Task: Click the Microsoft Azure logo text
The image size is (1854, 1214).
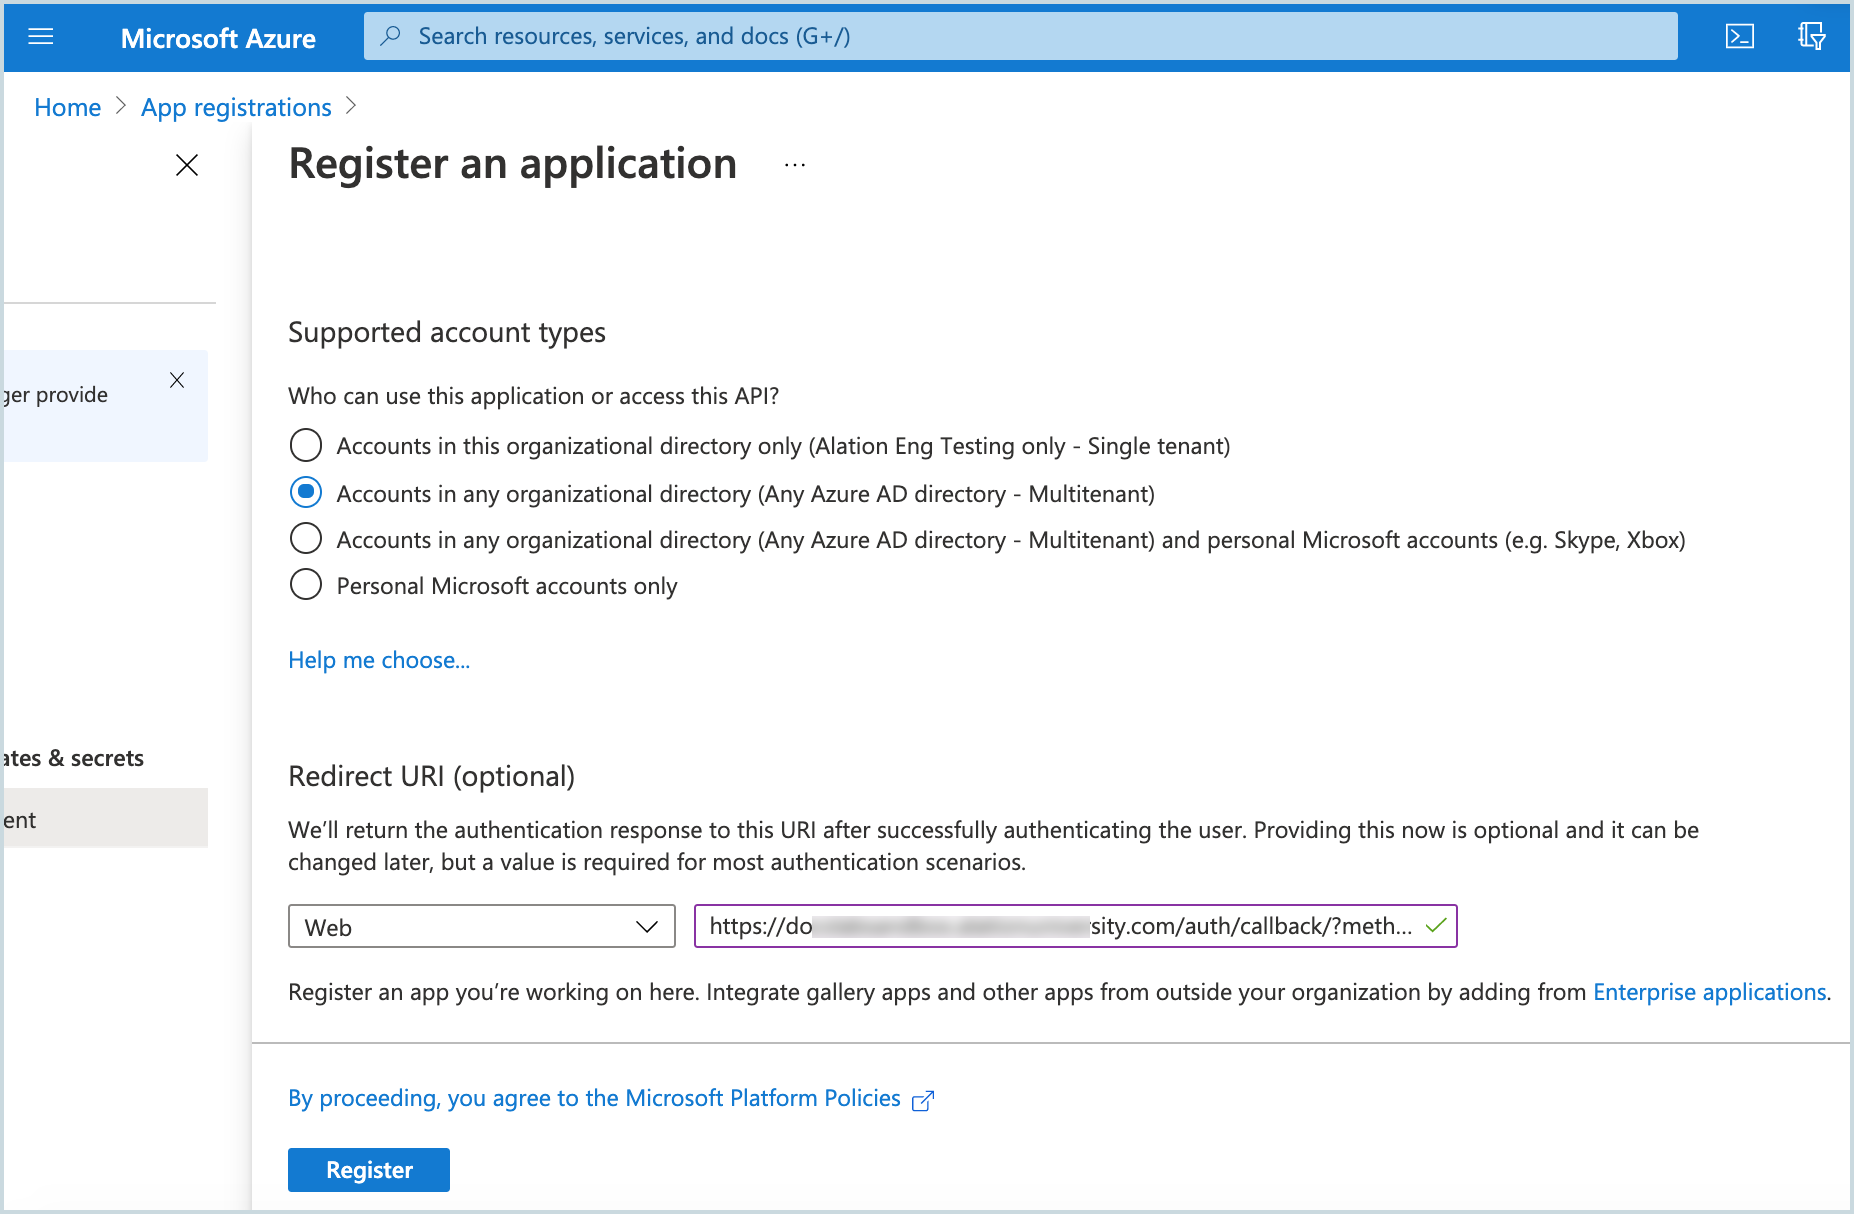Action: click(218, 38)
